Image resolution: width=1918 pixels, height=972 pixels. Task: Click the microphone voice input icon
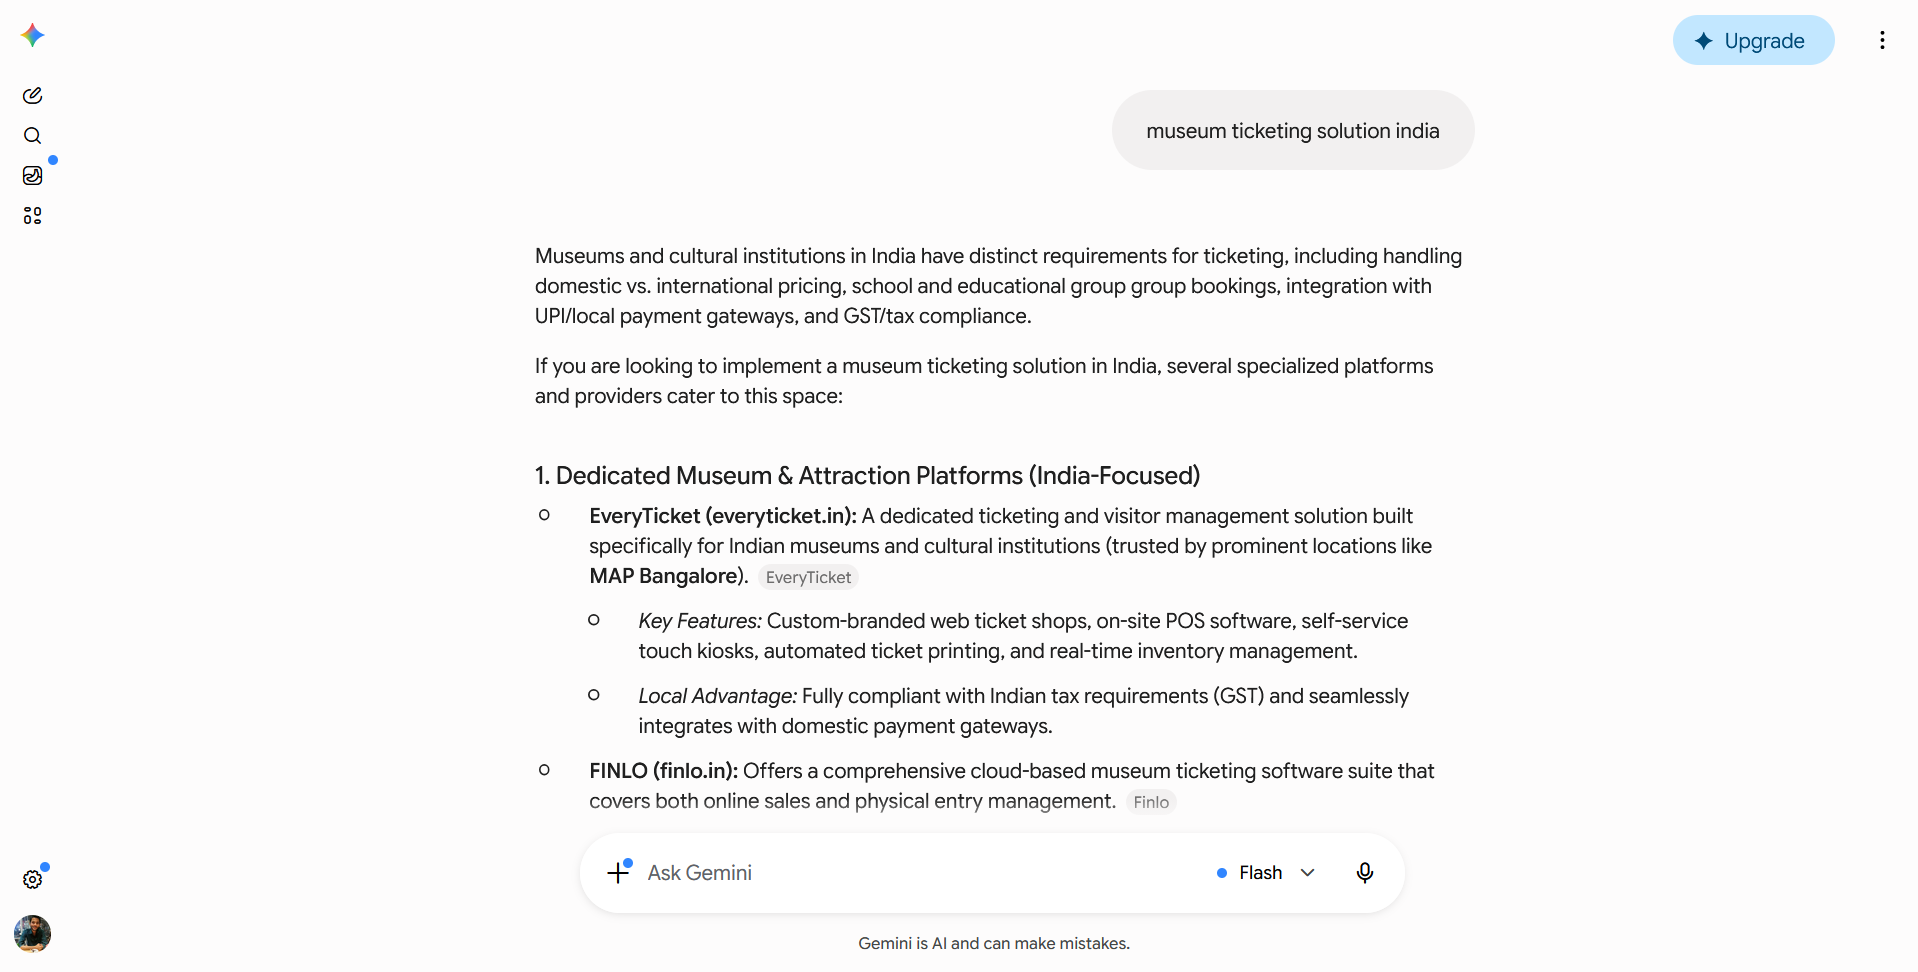tap(1365, 873)
